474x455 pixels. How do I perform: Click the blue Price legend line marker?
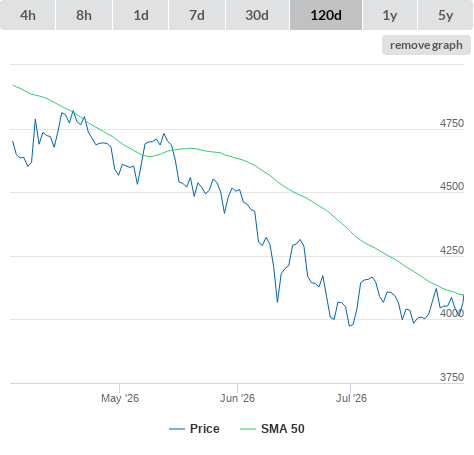[x=177, y=429]
